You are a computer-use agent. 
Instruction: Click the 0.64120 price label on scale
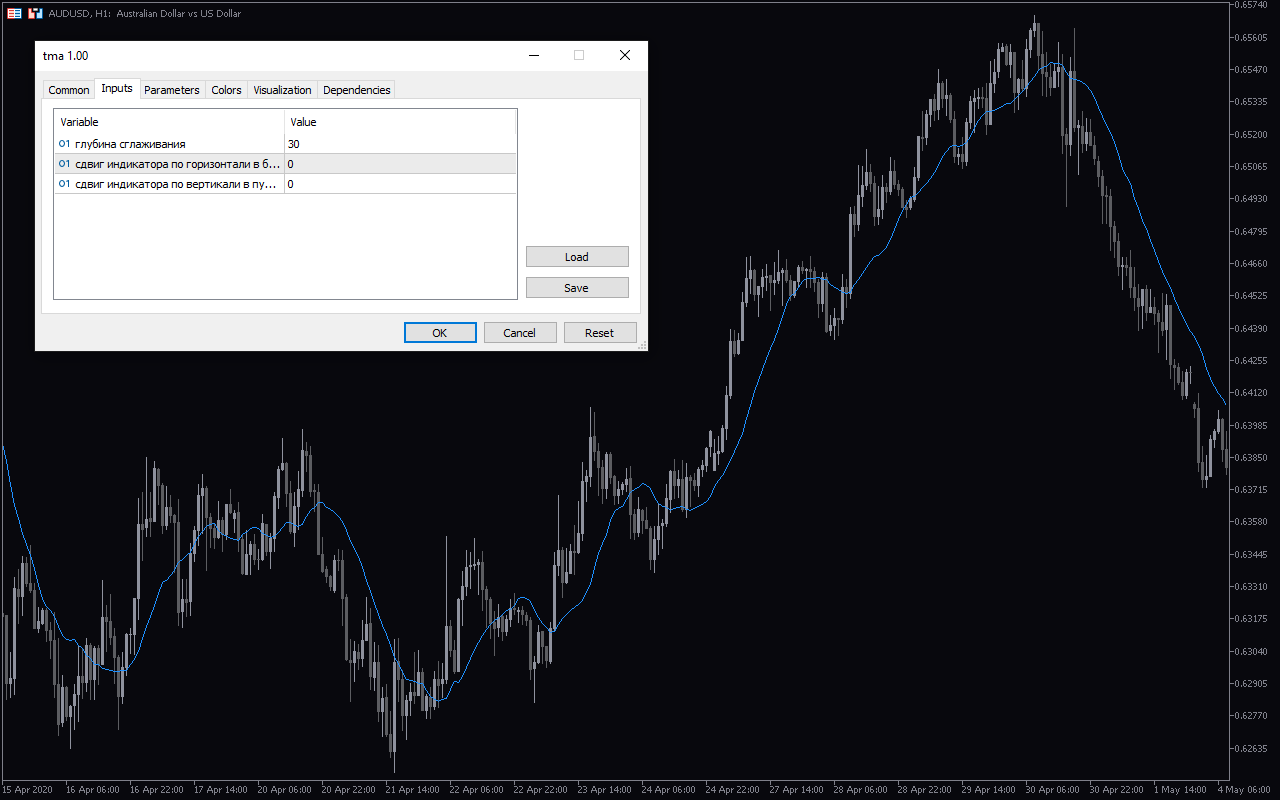[1249, 393]
